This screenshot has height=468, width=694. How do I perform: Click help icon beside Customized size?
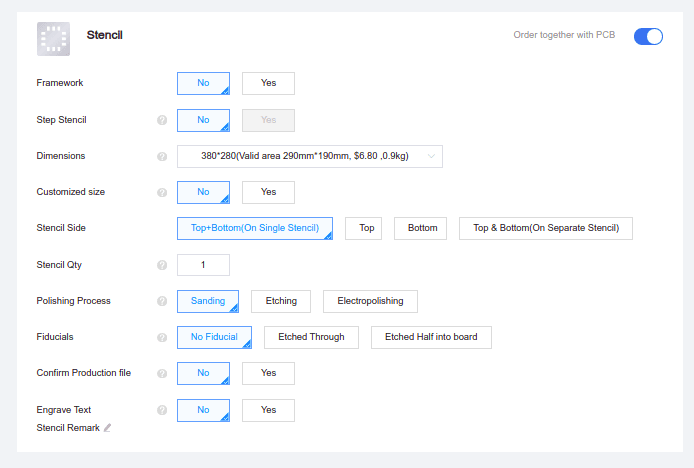(162, 192)
